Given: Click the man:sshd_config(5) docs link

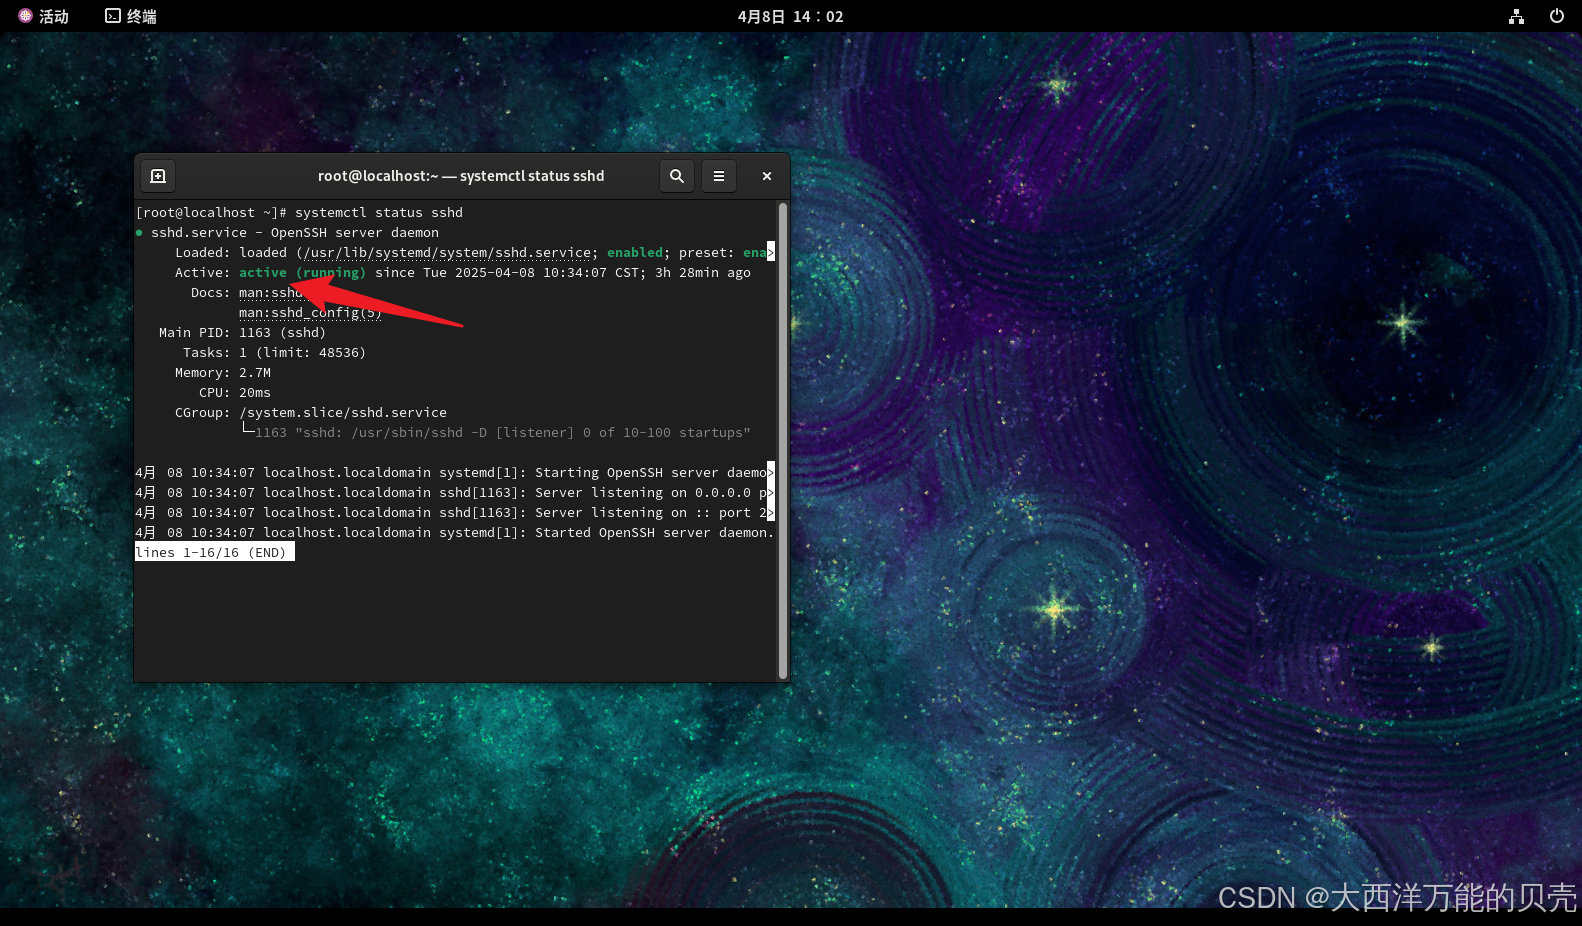Looking at the screenshot, I should (x=310, y=313).
